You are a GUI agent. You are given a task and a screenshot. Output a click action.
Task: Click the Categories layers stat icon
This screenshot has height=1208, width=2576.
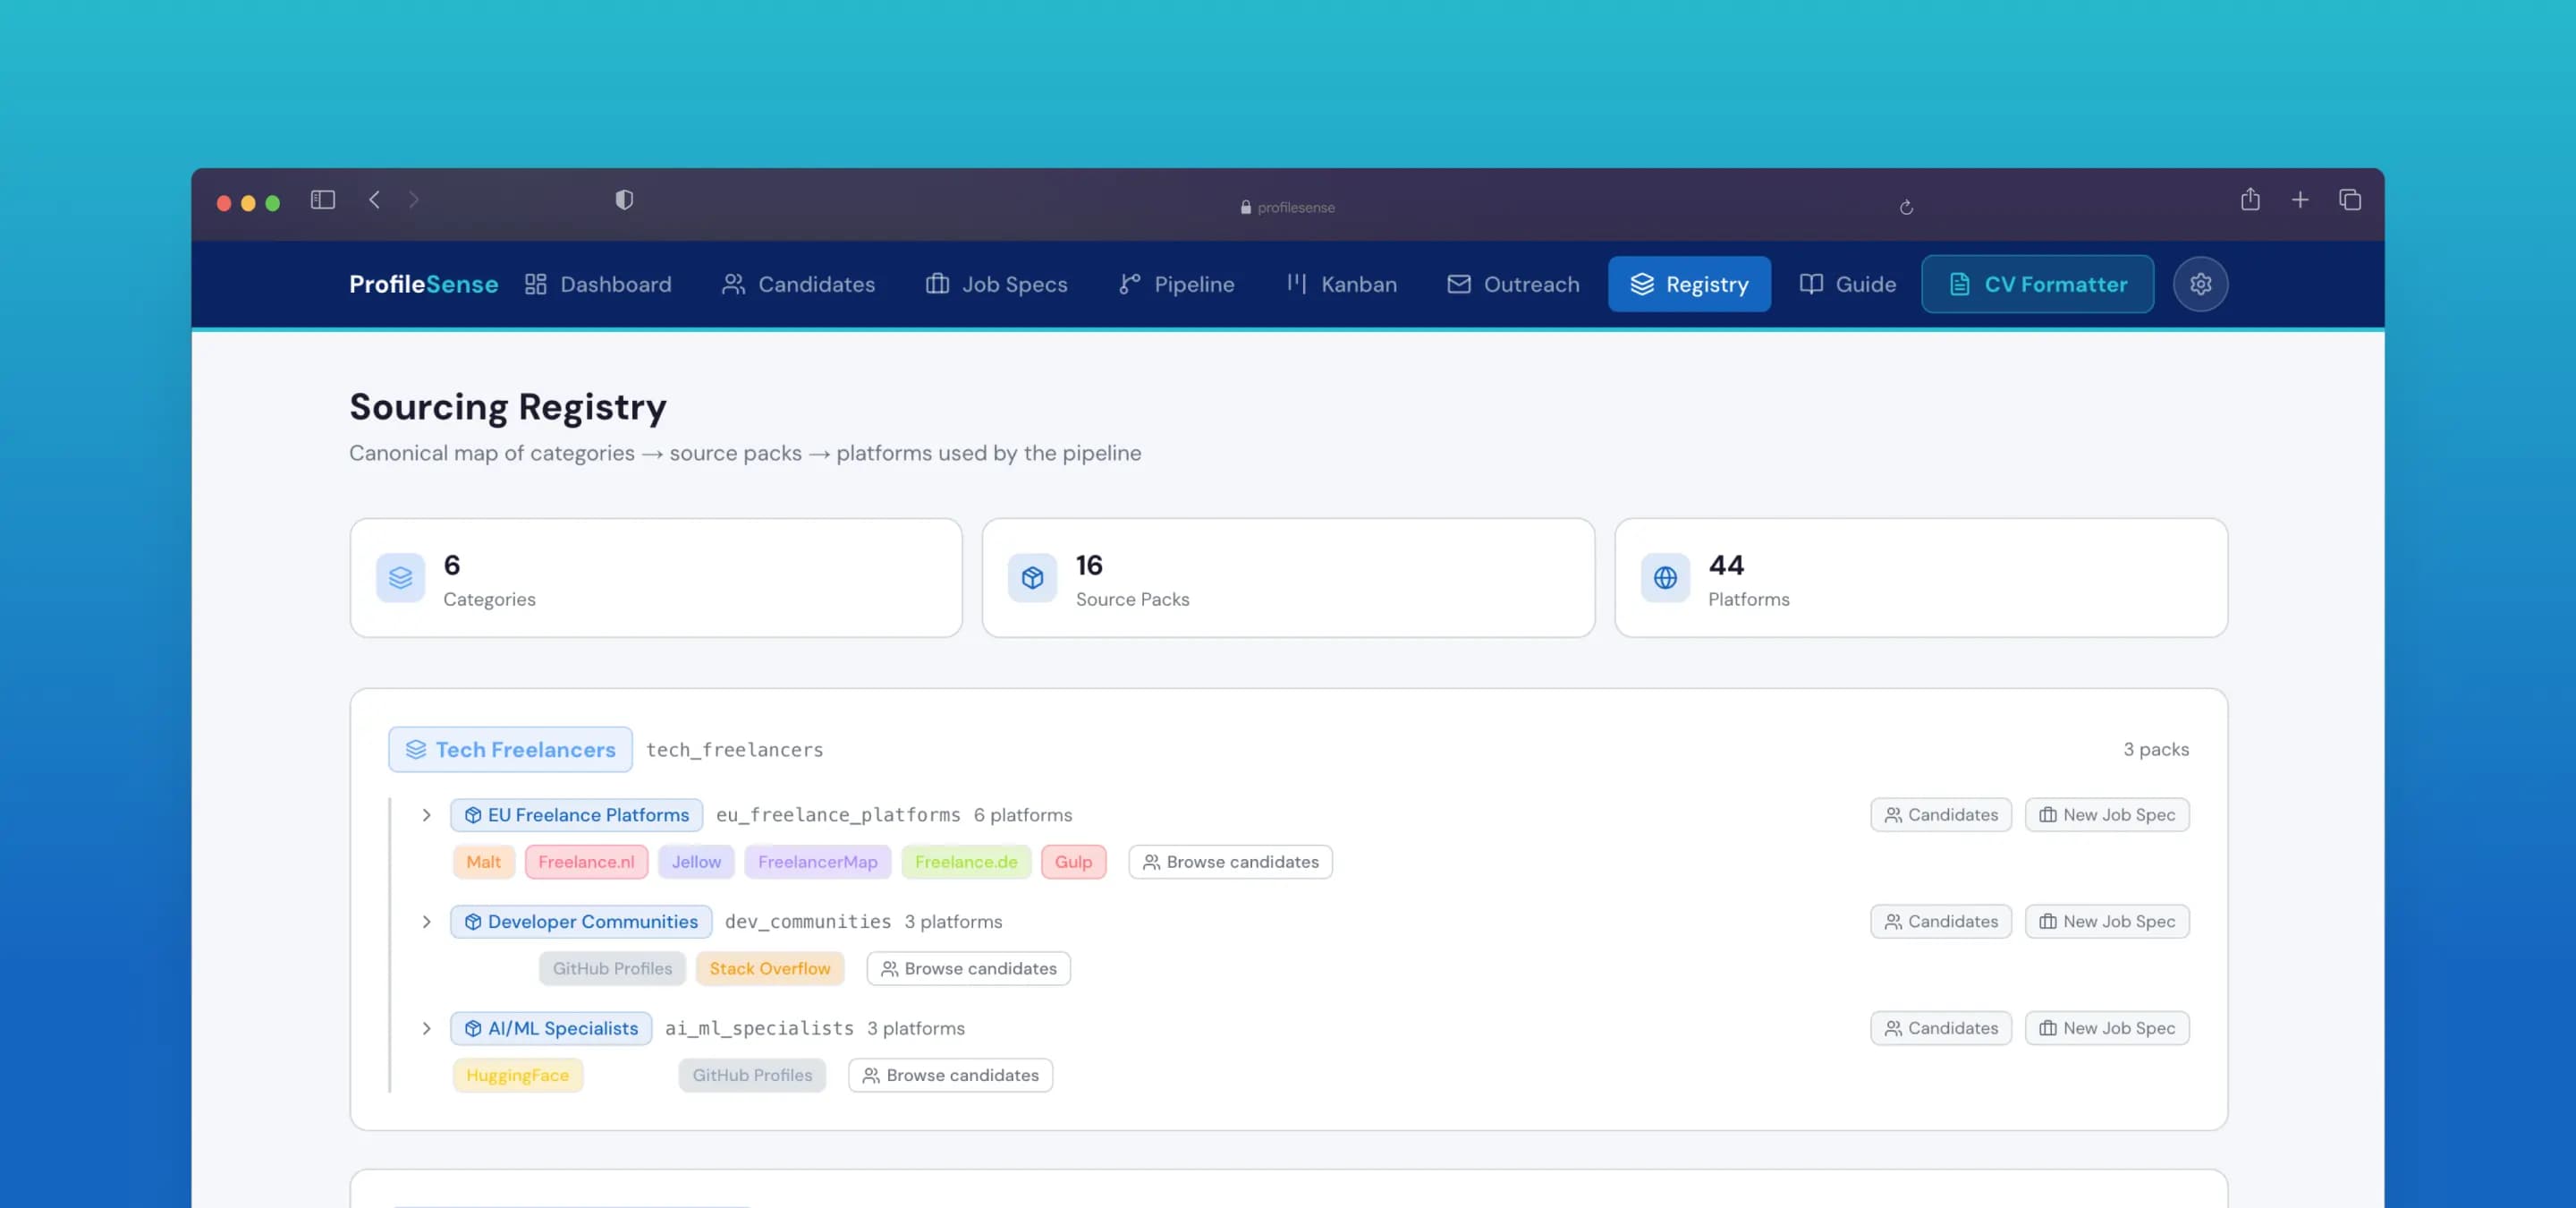400,578
